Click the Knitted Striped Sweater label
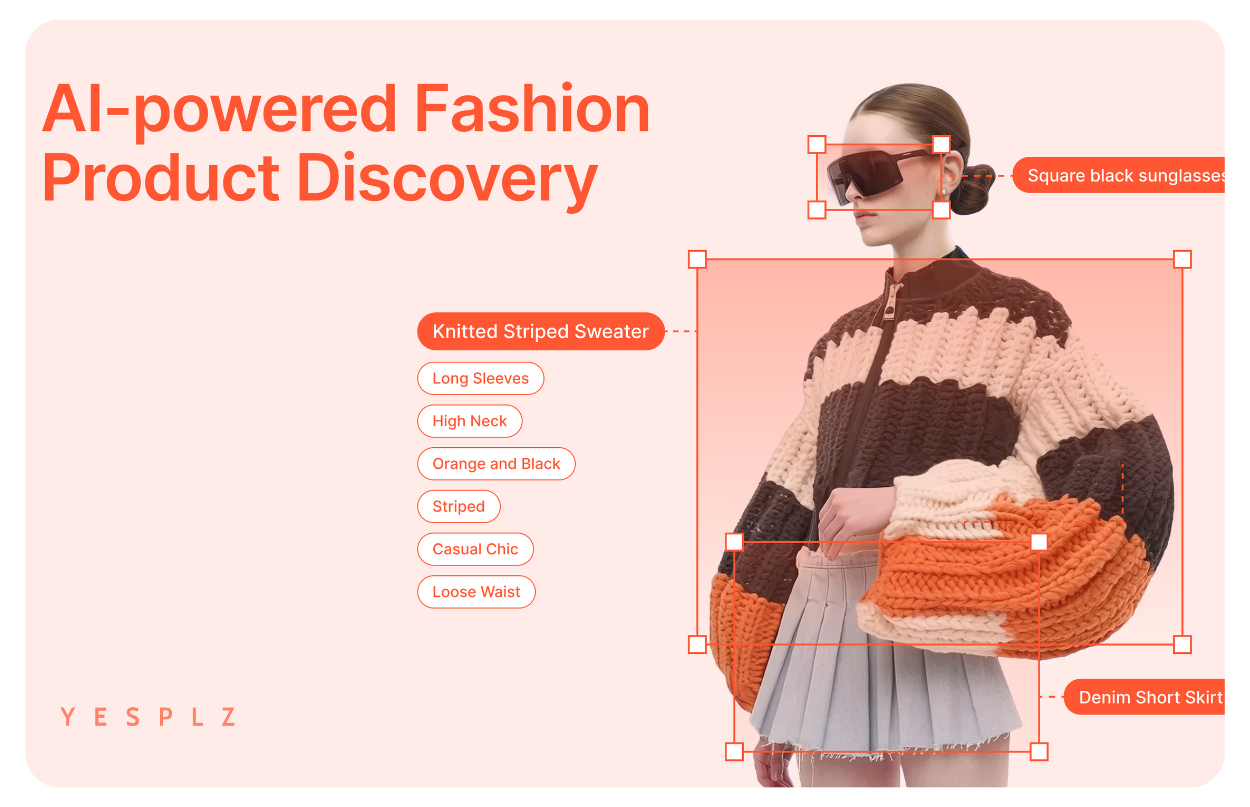 pos(541,332)
